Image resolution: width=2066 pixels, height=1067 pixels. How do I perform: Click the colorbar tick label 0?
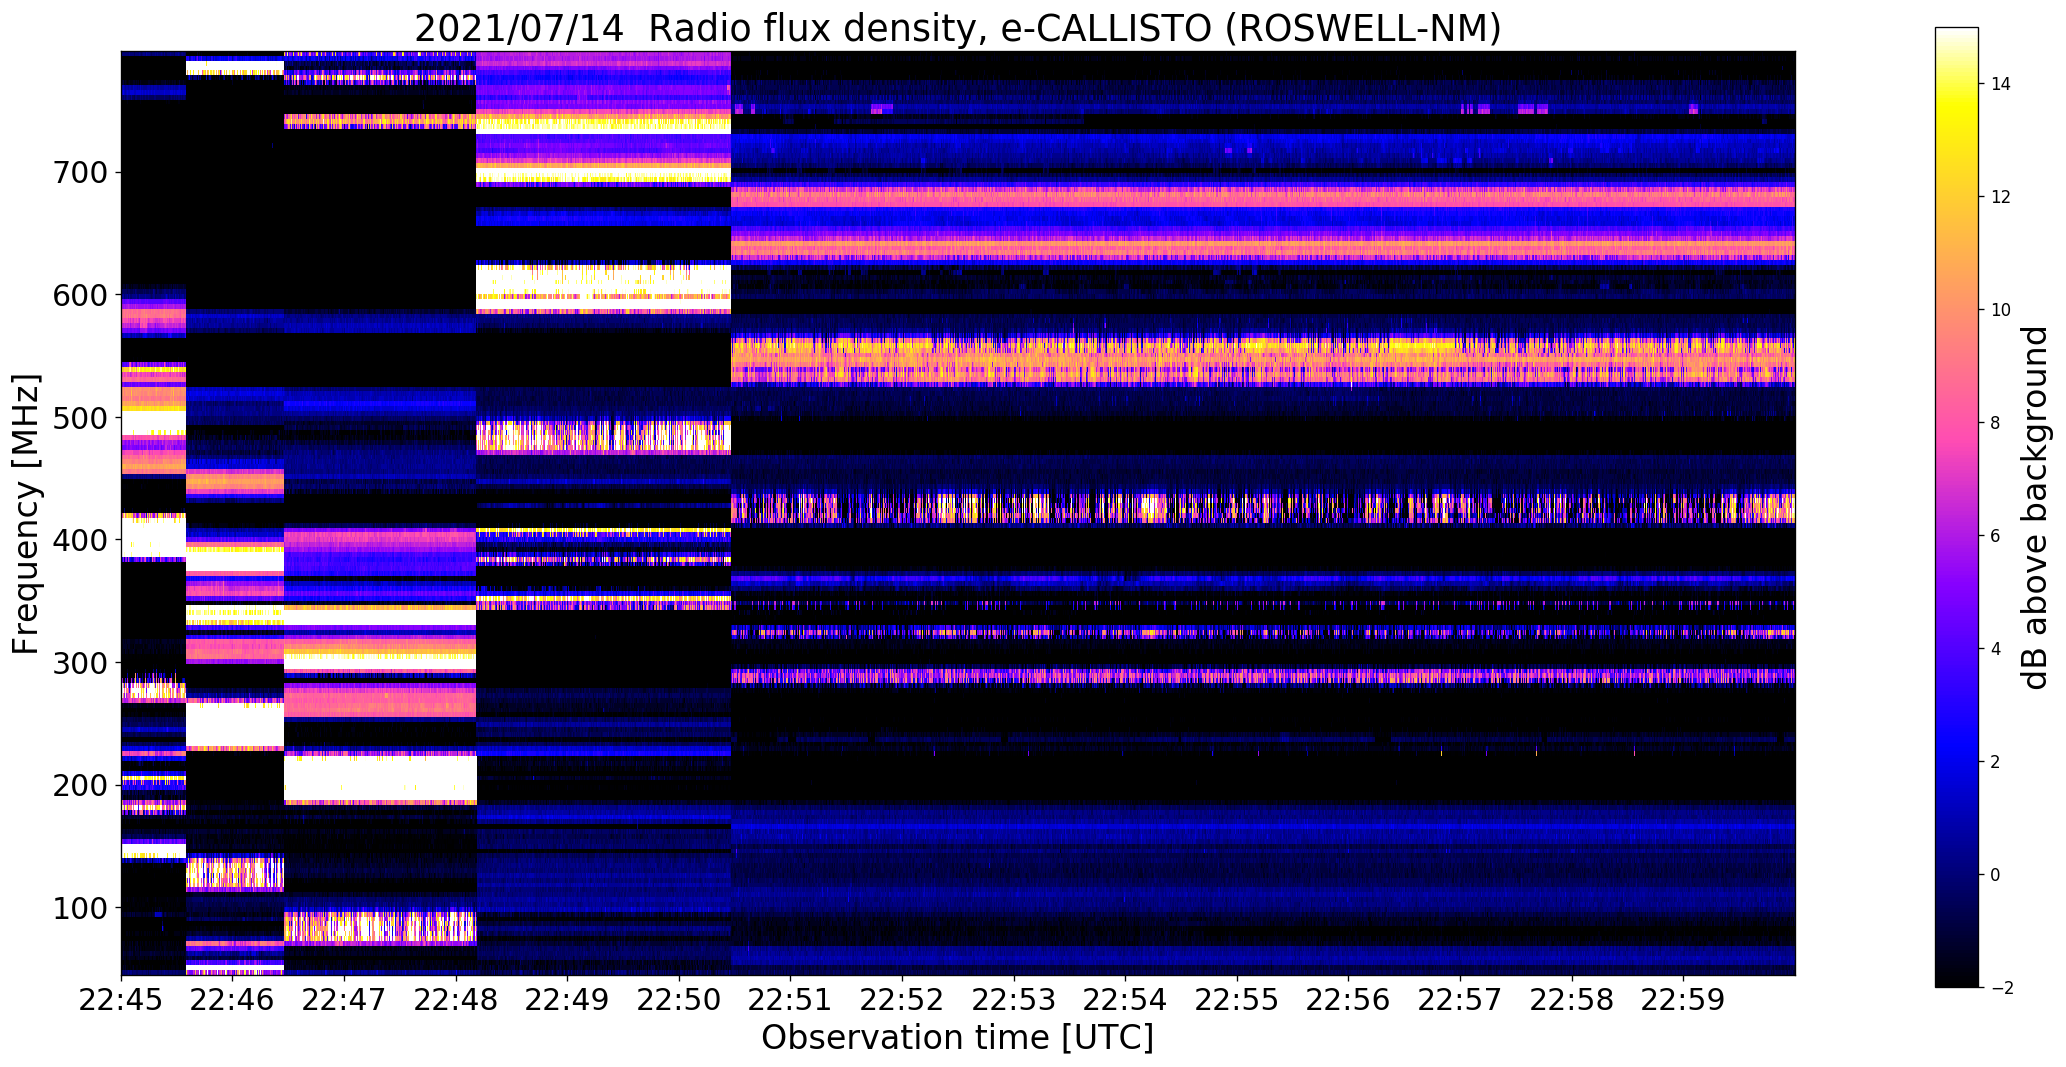click(1996, 875)
